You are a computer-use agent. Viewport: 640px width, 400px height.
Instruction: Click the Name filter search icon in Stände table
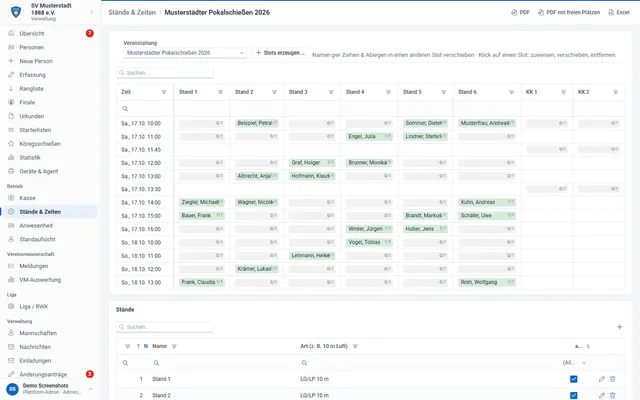156,363
